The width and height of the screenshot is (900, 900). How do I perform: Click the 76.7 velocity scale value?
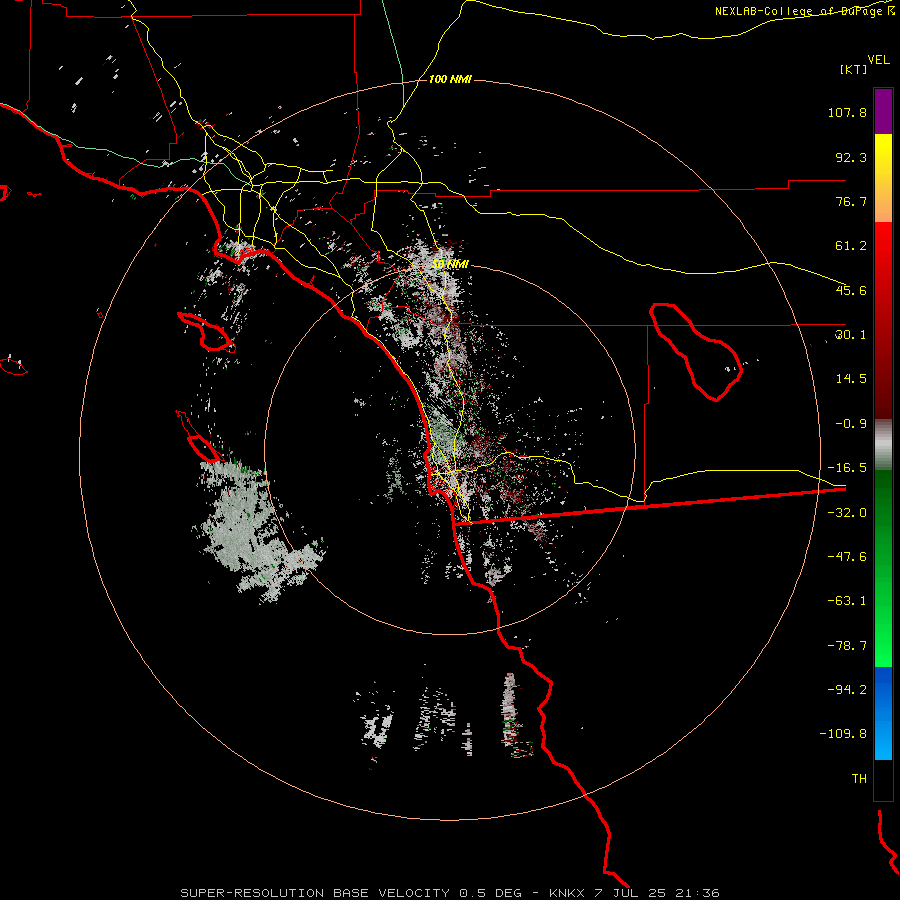click(851, 201)
